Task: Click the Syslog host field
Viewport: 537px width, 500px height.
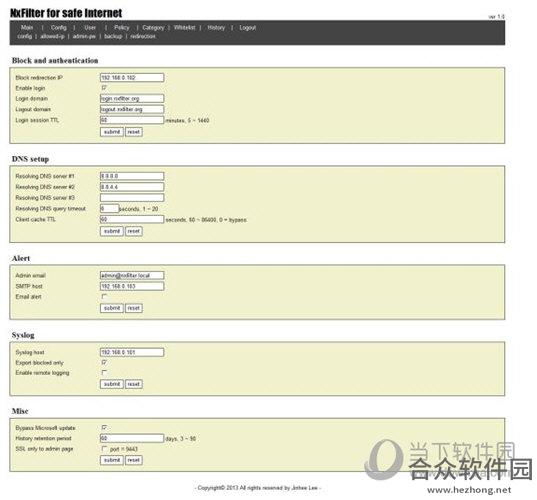Action: [x=132, y=352]
